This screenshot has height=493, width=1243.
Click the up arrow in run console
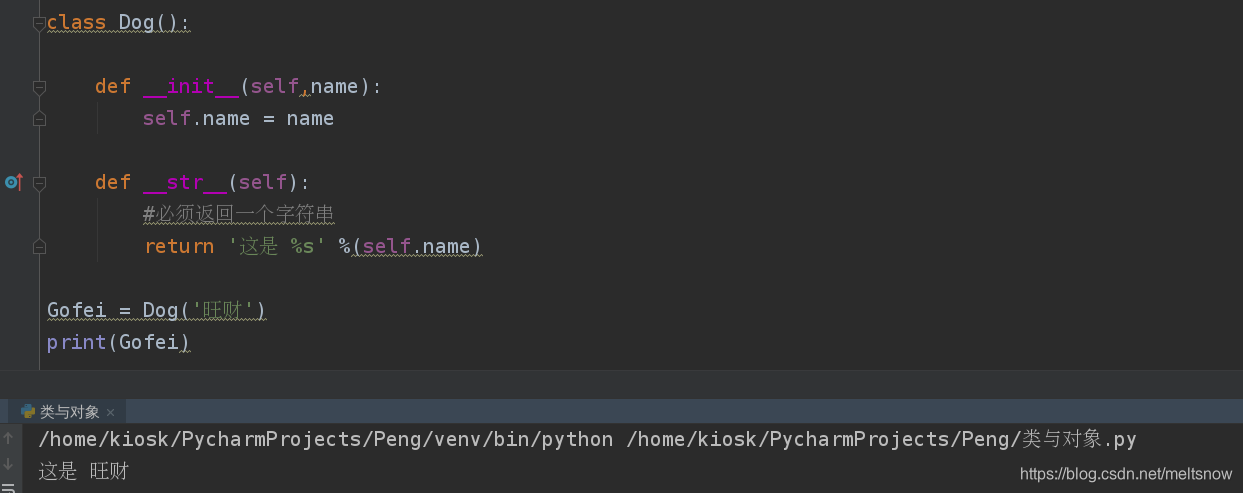[9, 439]
